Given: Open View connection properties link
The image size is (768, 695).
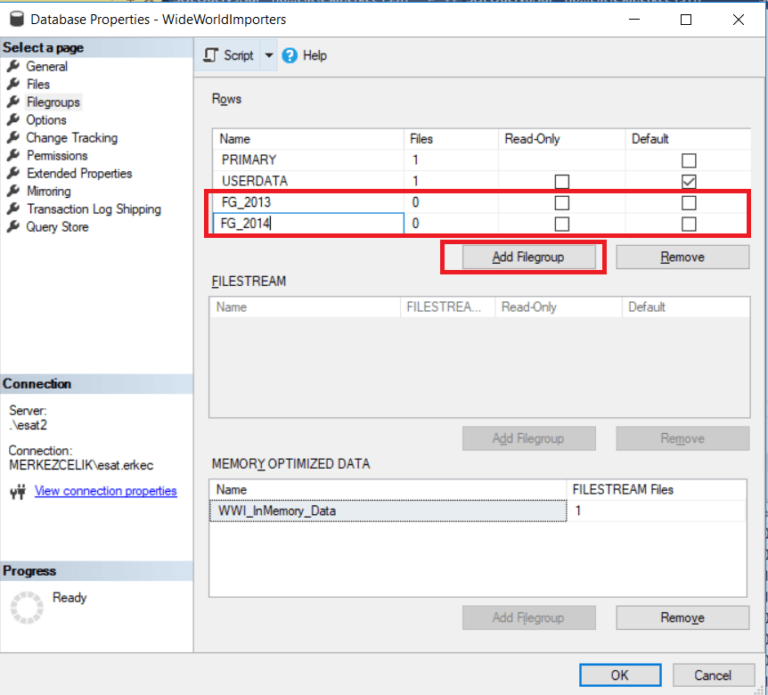Looking at the screenshot, I should [x=105, y=491].
